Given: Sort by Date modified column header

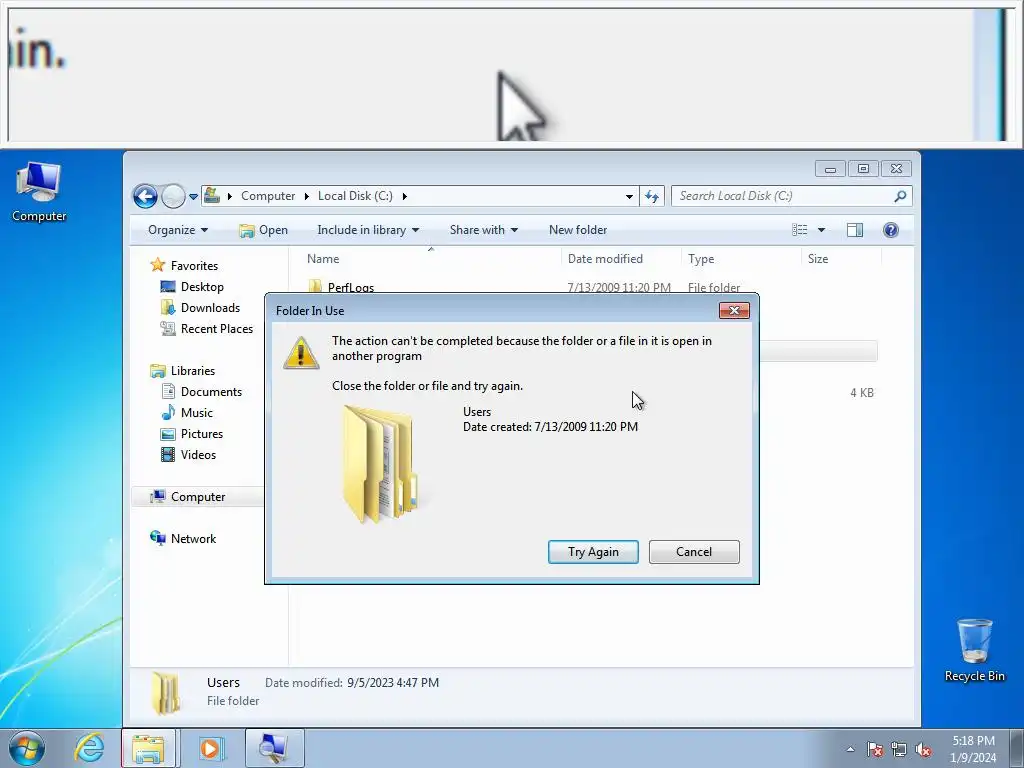Looking at the screenshot, I should tap(621, 259).
